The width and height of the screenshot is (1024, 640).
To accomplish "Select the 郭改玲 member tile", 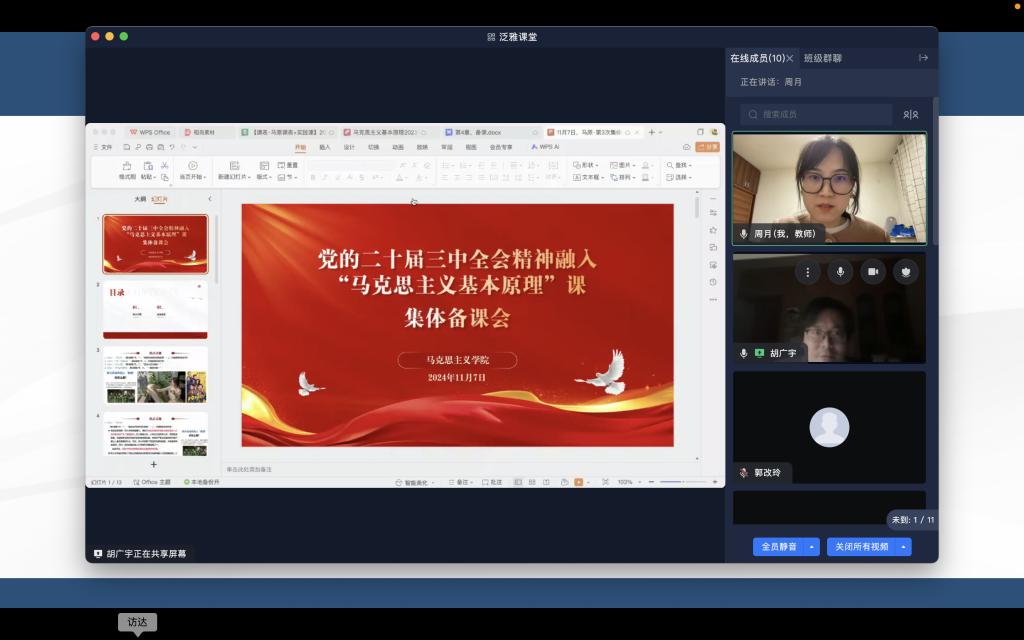I will tap(829, 428).
